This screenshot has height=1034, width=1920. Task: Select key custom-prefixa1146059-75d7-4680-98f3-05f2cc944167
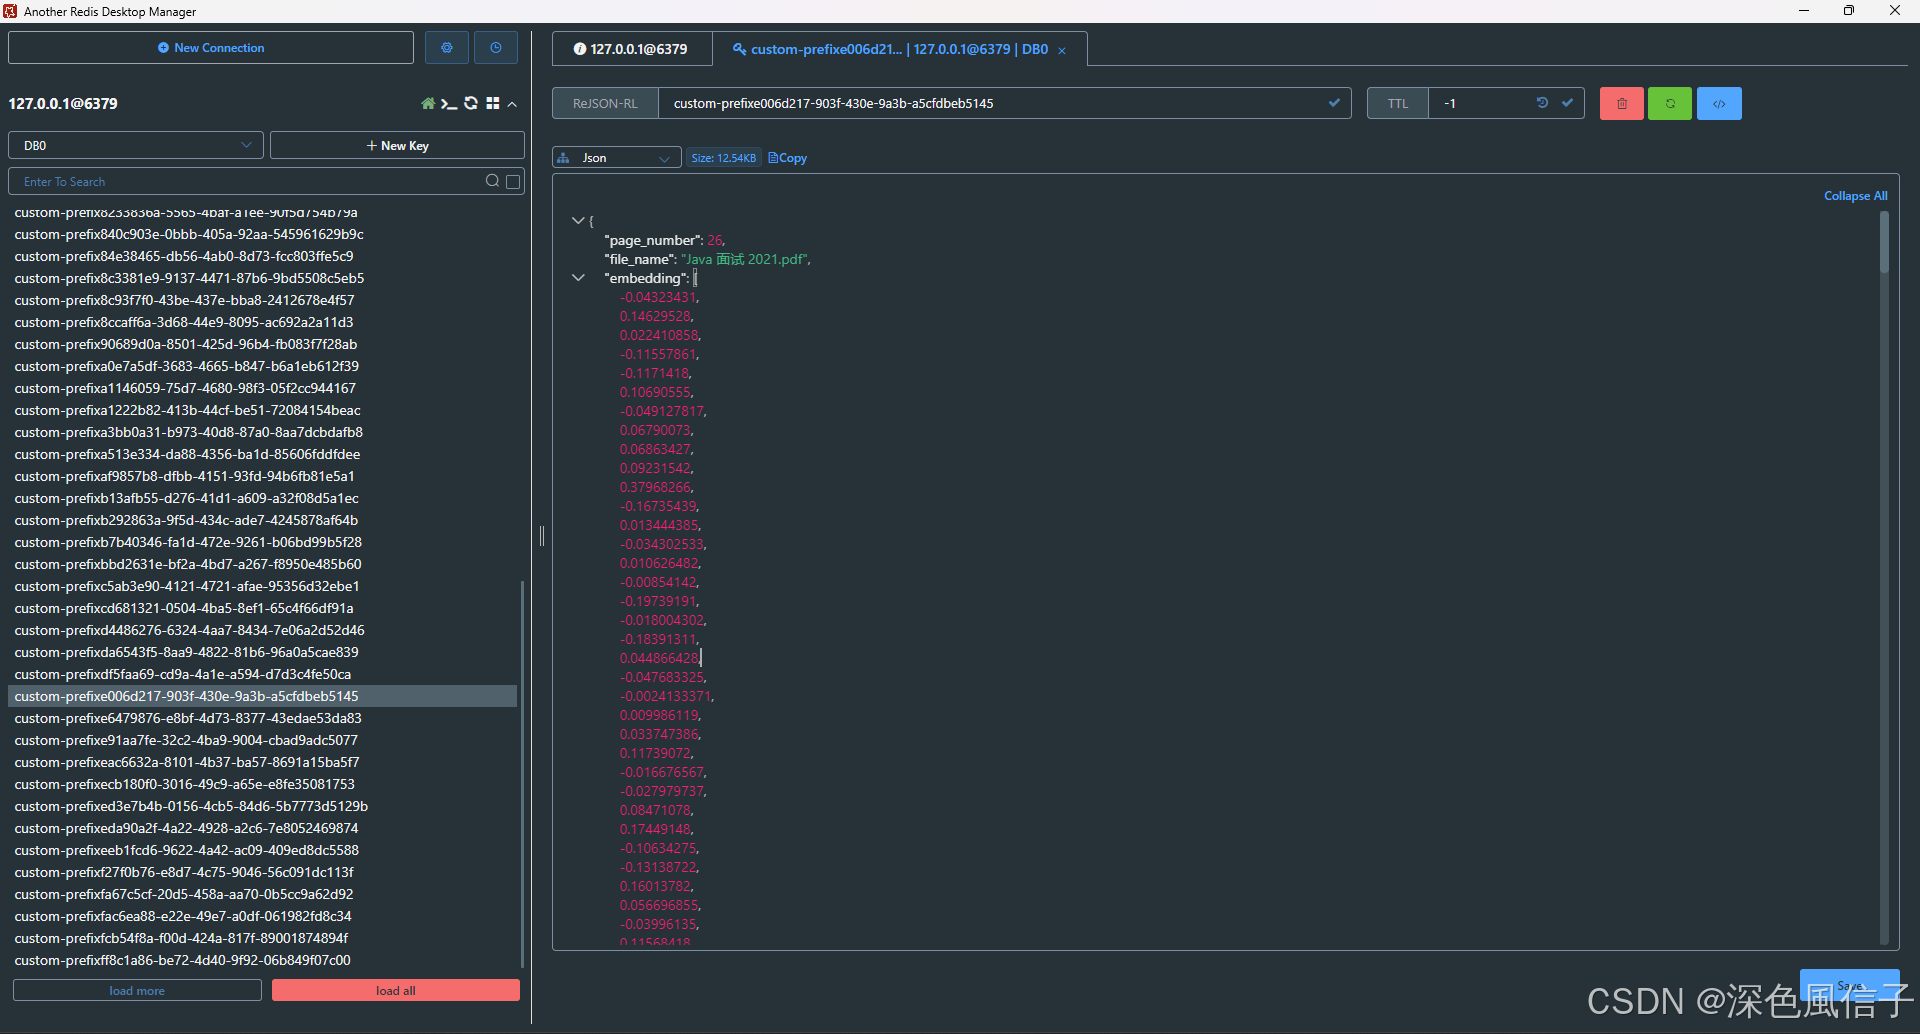point(185,388)
